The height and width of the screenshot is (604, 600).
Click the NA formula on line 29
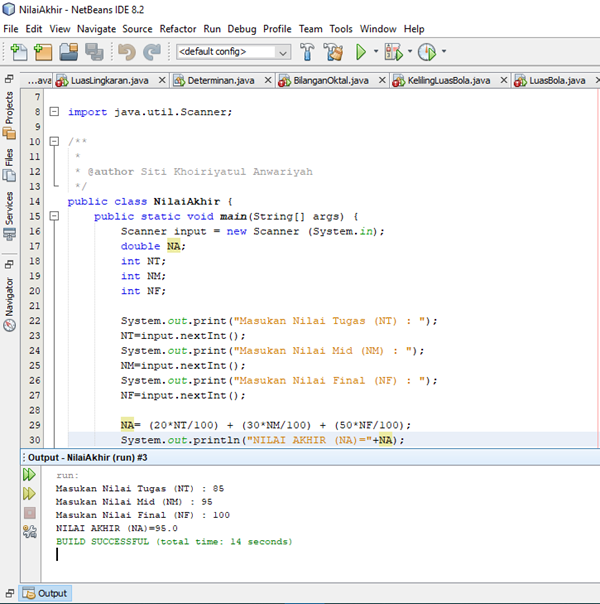click(x=266, y=425)
